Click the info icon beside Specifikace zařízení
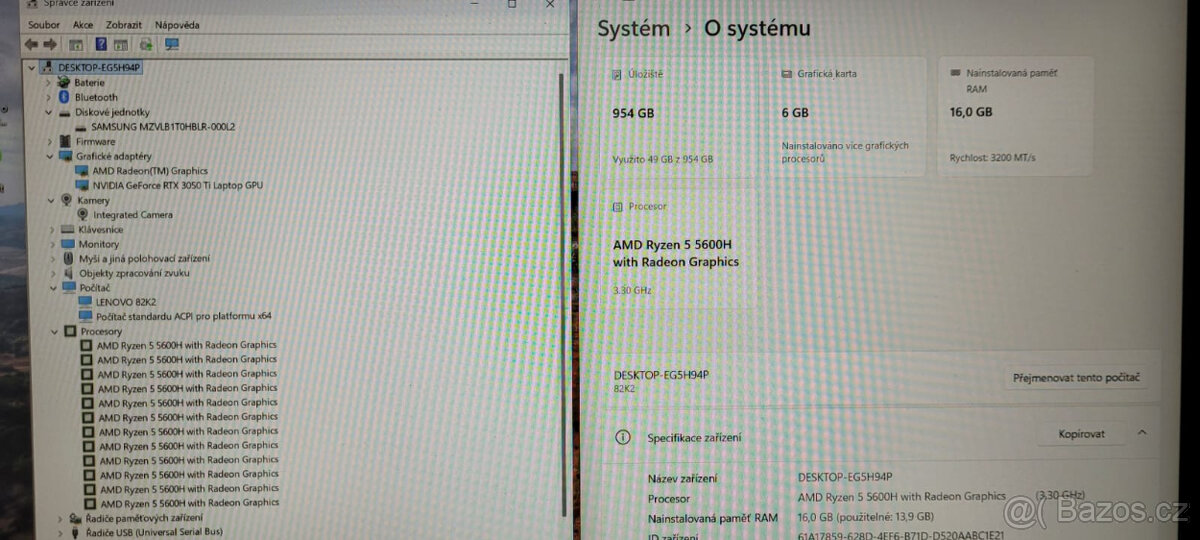The width and height of the screenshot is (1200, 540). [x=623, y=437]
